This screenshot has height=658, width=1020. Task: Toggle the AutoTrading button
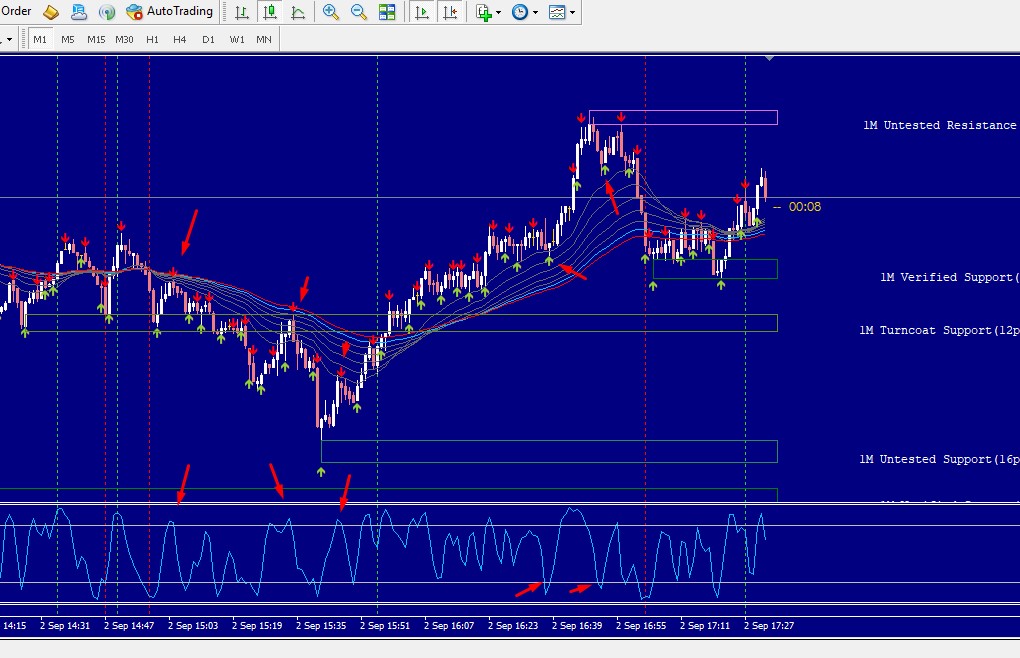pyautogui.click(x=170, y=11)
